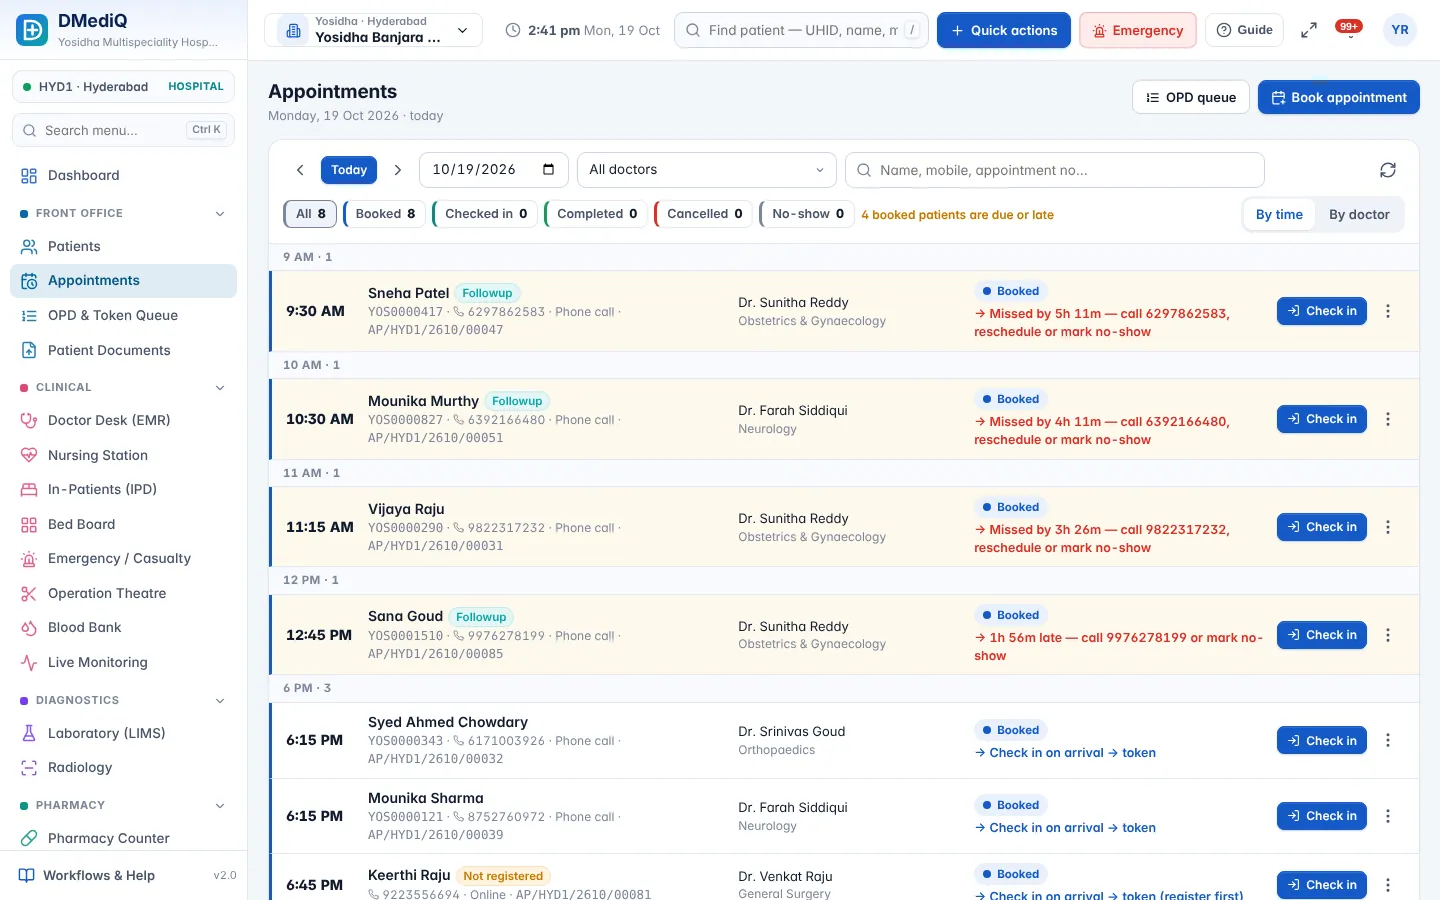
Task: Click the Find patient search field
Action: coord(802,30)
